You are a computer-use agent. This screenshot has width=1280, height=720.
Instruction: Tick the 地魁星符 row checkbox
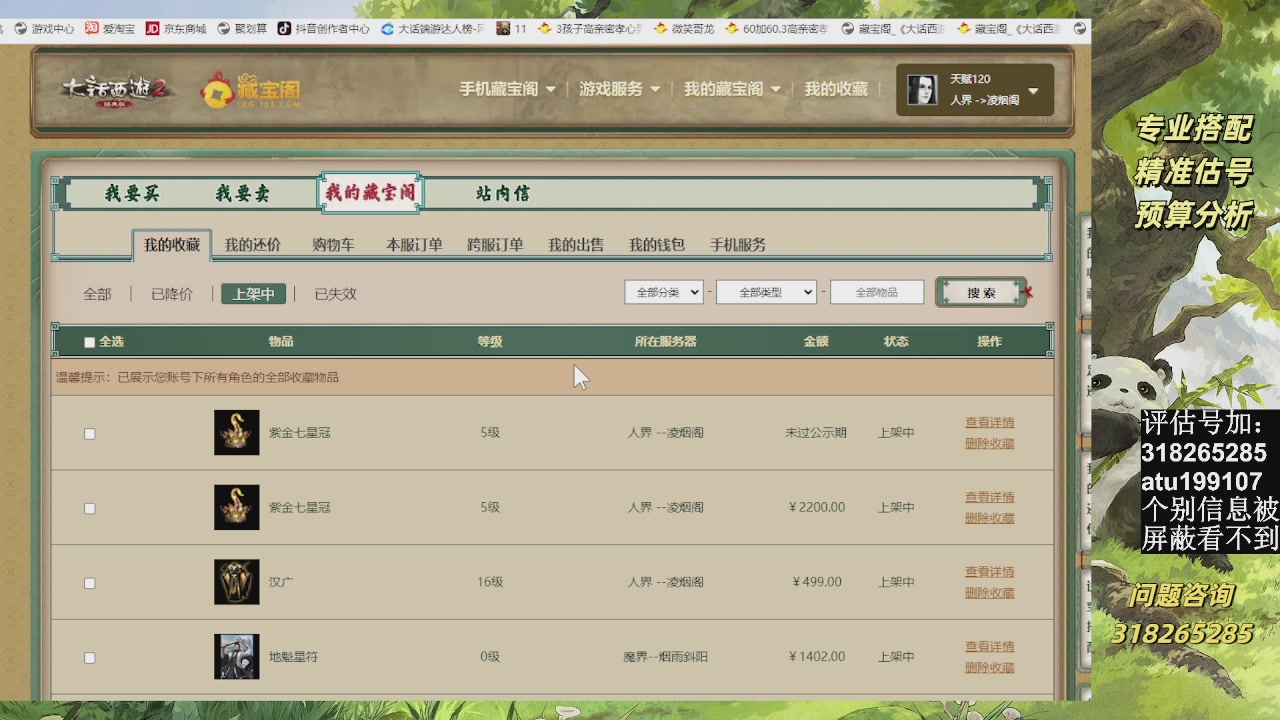[90, 658]
